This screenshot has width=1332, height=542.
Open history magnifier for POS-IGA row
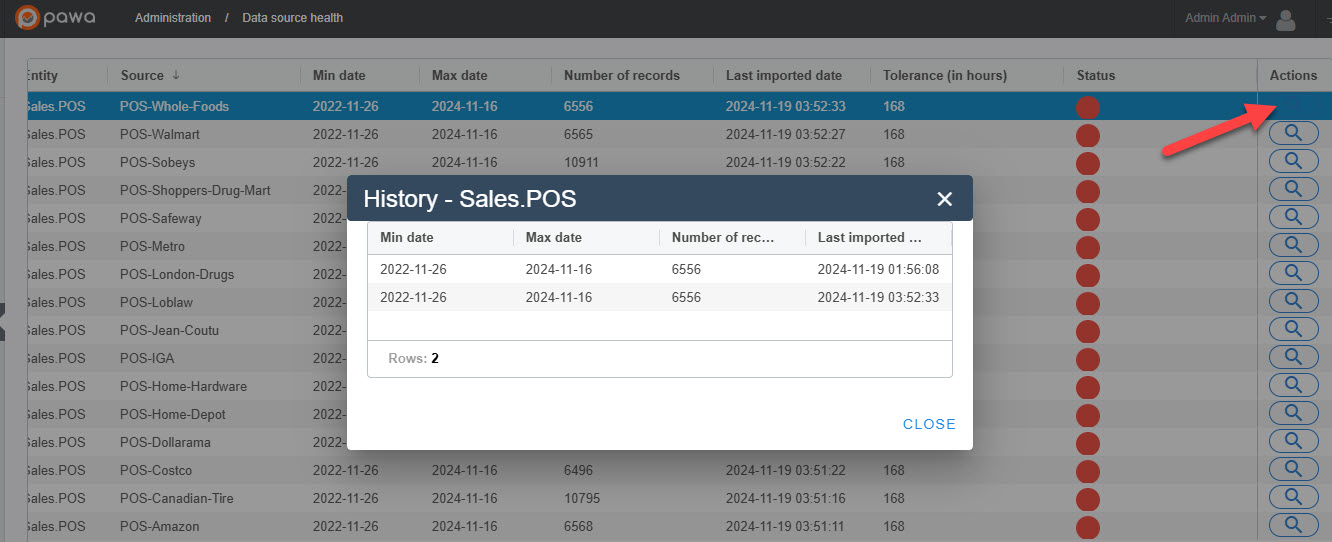click(x=1293, y=357)
